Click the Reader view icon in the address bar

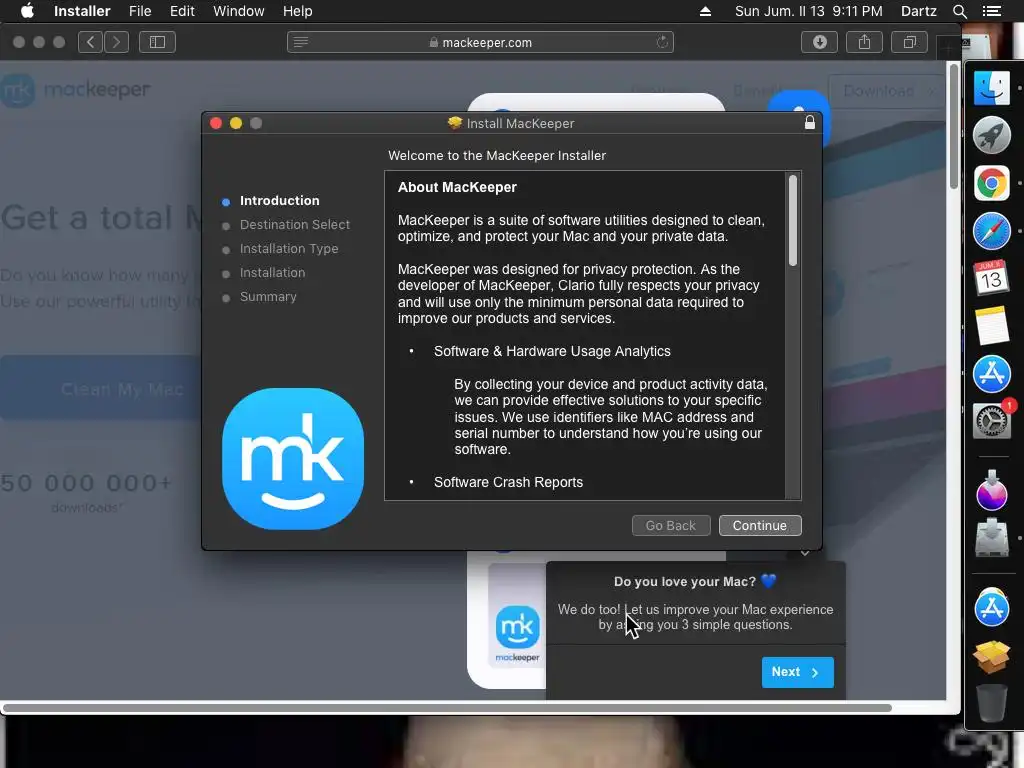click(x=300, y=42)
